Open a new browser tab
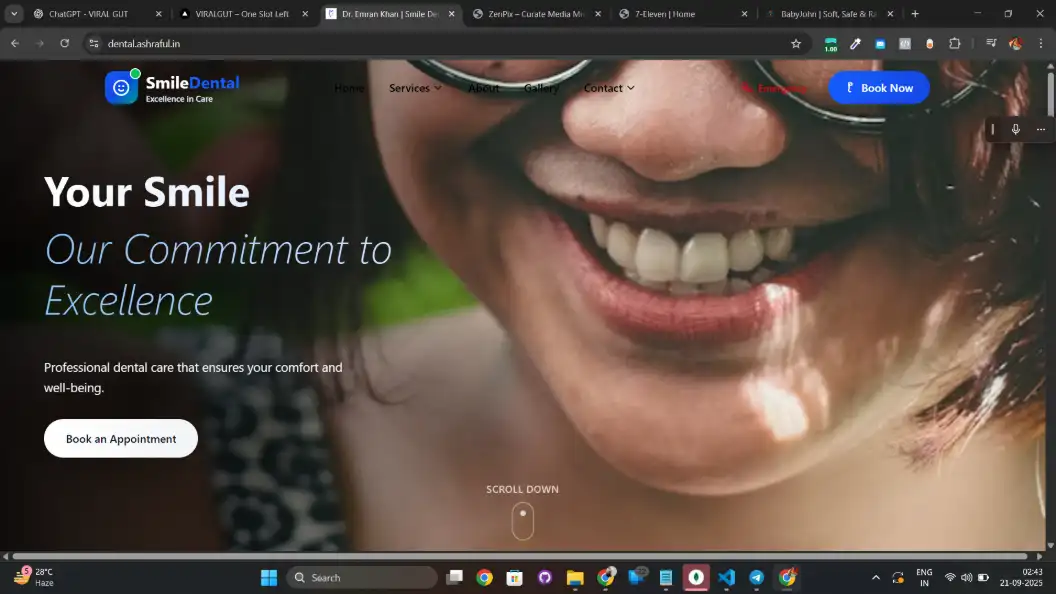The image size is (1056, 594). (x=915, y=13)
